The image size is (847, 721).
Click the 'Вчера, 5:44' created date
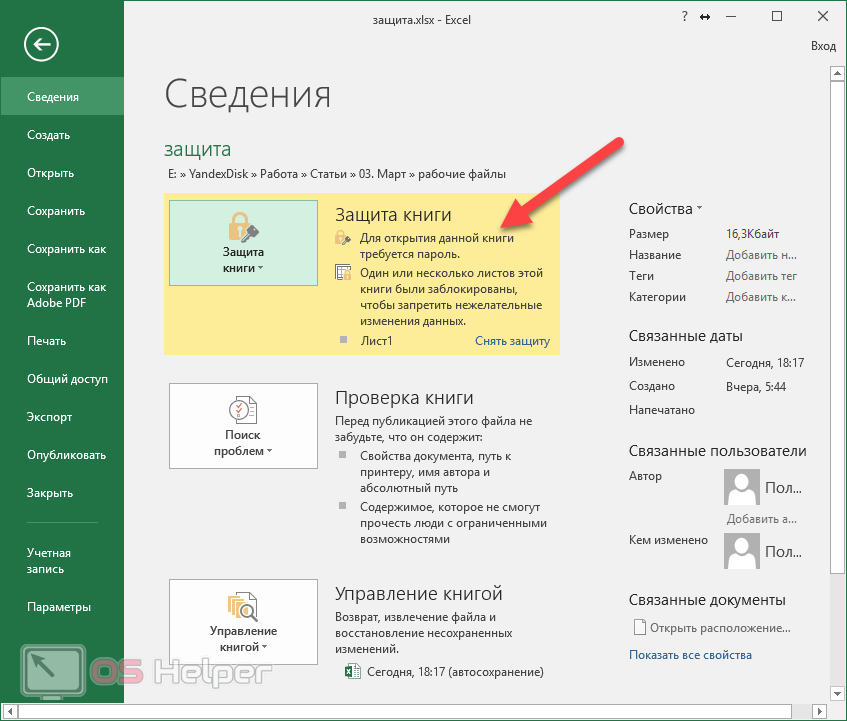[756, 387]
